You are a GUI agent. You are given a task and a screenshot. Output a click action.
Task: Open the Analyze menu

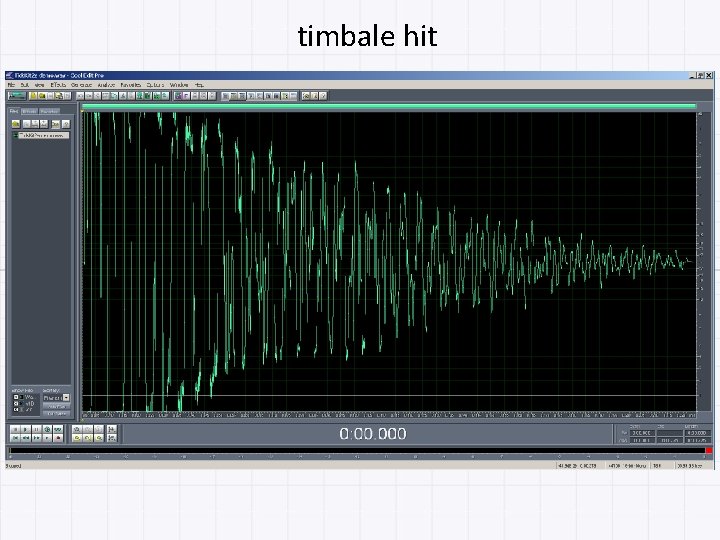(106, 85)
